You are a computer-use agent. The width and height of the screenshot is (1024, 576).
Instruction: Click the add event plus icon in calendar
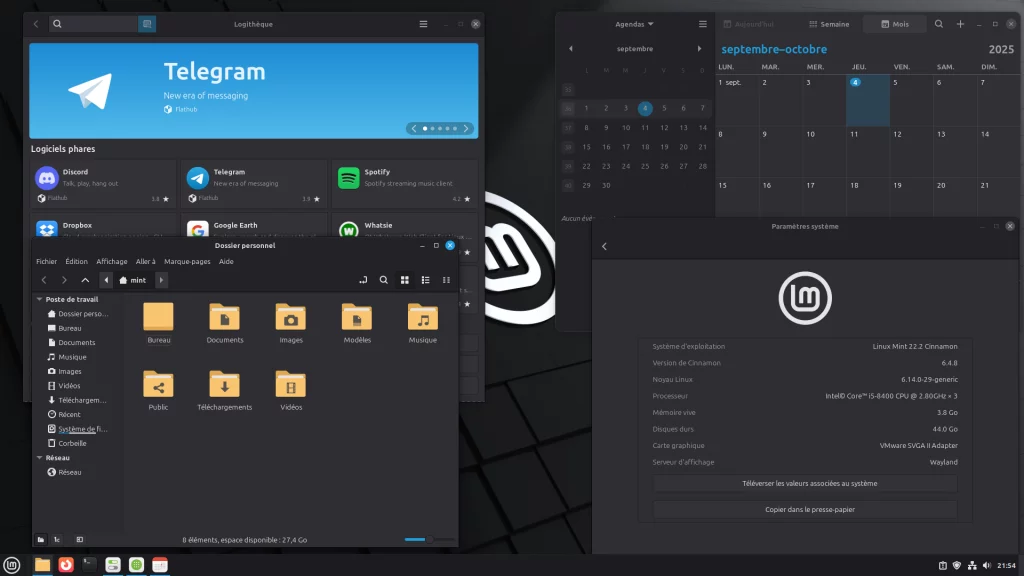click(960, 24)
